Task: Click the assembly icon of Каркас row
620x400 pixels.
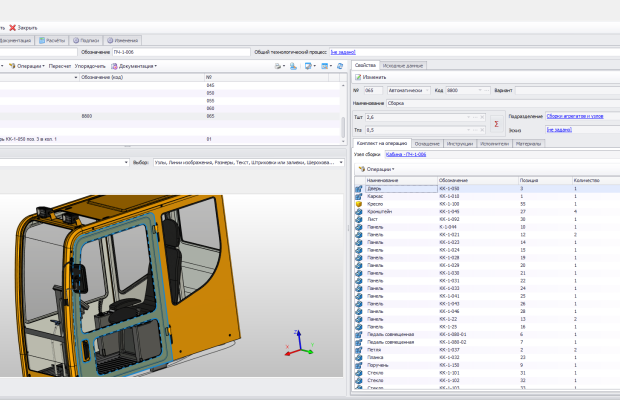Action: pos(359,196)
